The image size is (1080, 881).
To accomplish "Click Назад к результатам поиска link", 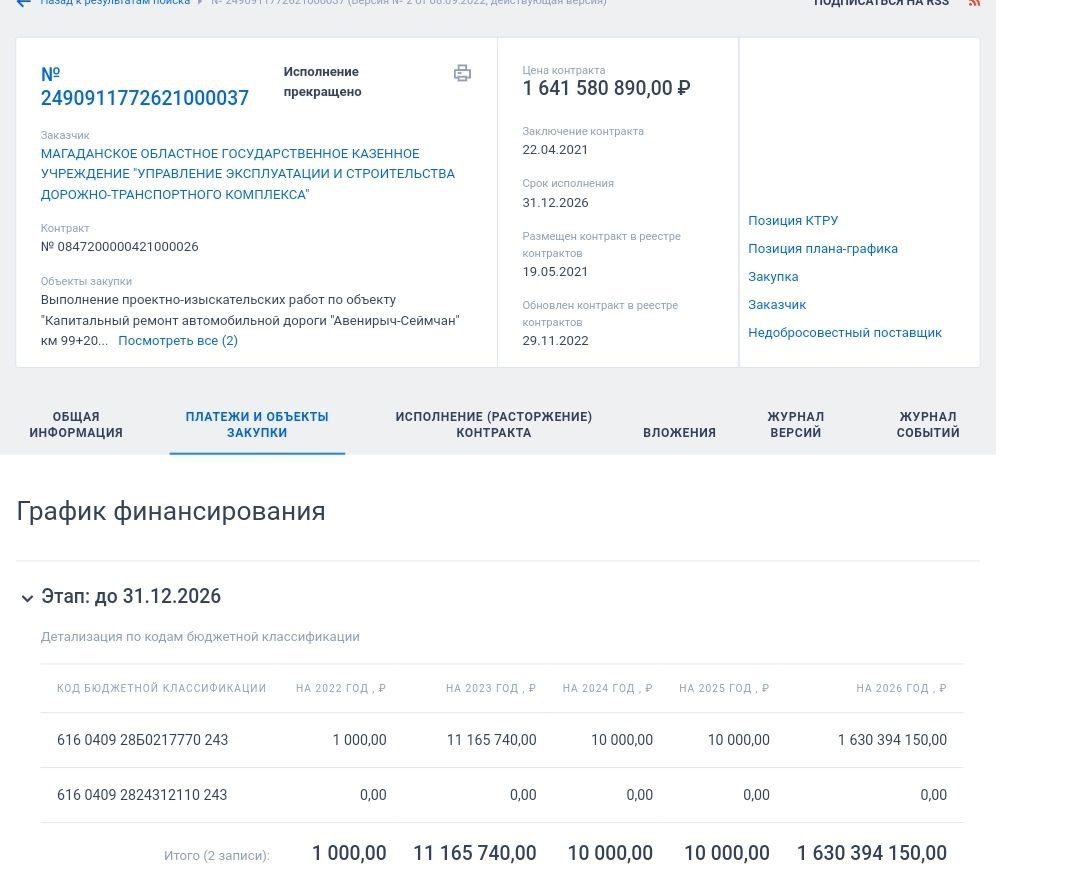I will pyautogui.click(x=115, y=3).
